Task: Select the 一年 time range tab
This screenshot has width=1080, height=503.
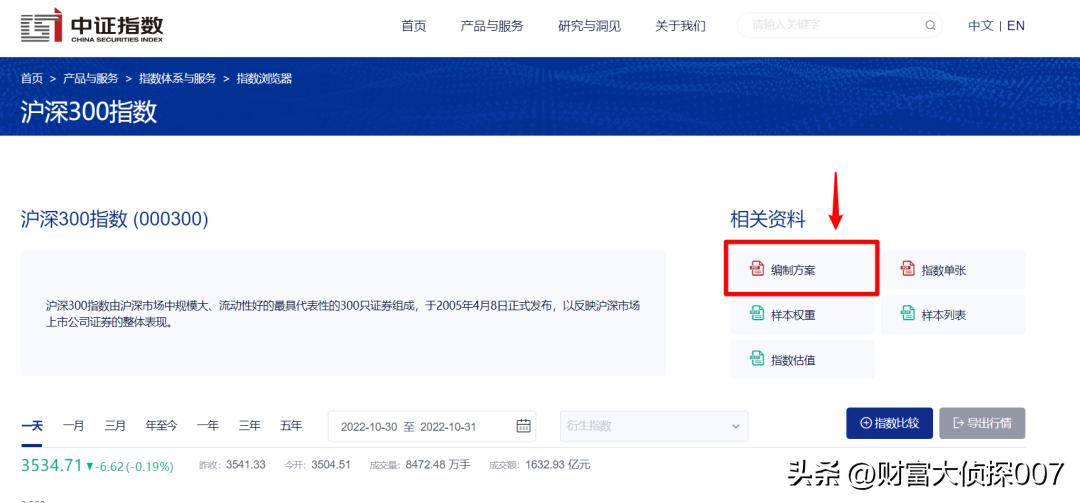Action: coord(207,426)
